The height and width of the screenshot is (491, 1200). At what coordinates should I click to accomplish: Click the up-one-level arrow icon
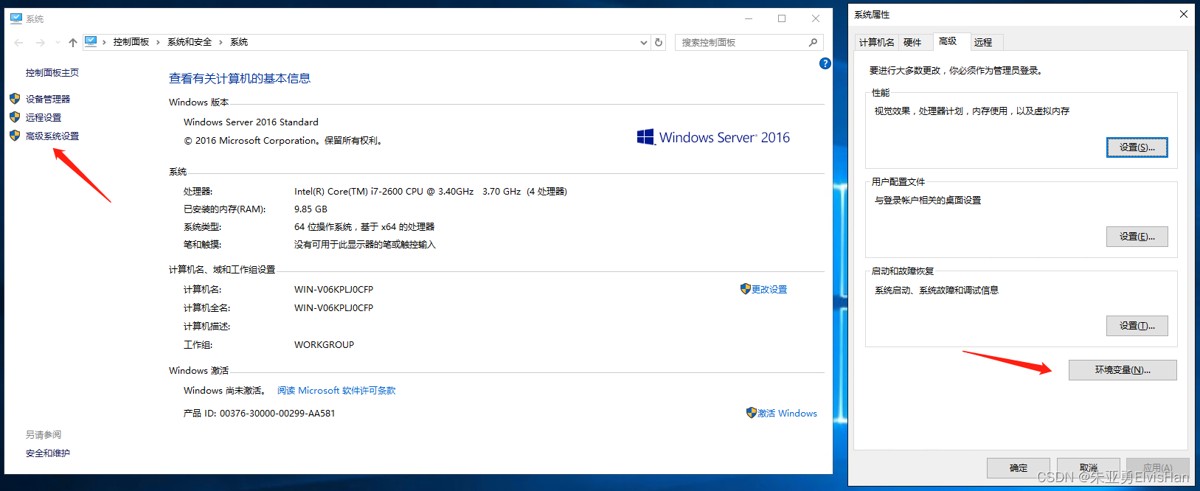pos(73,42)
